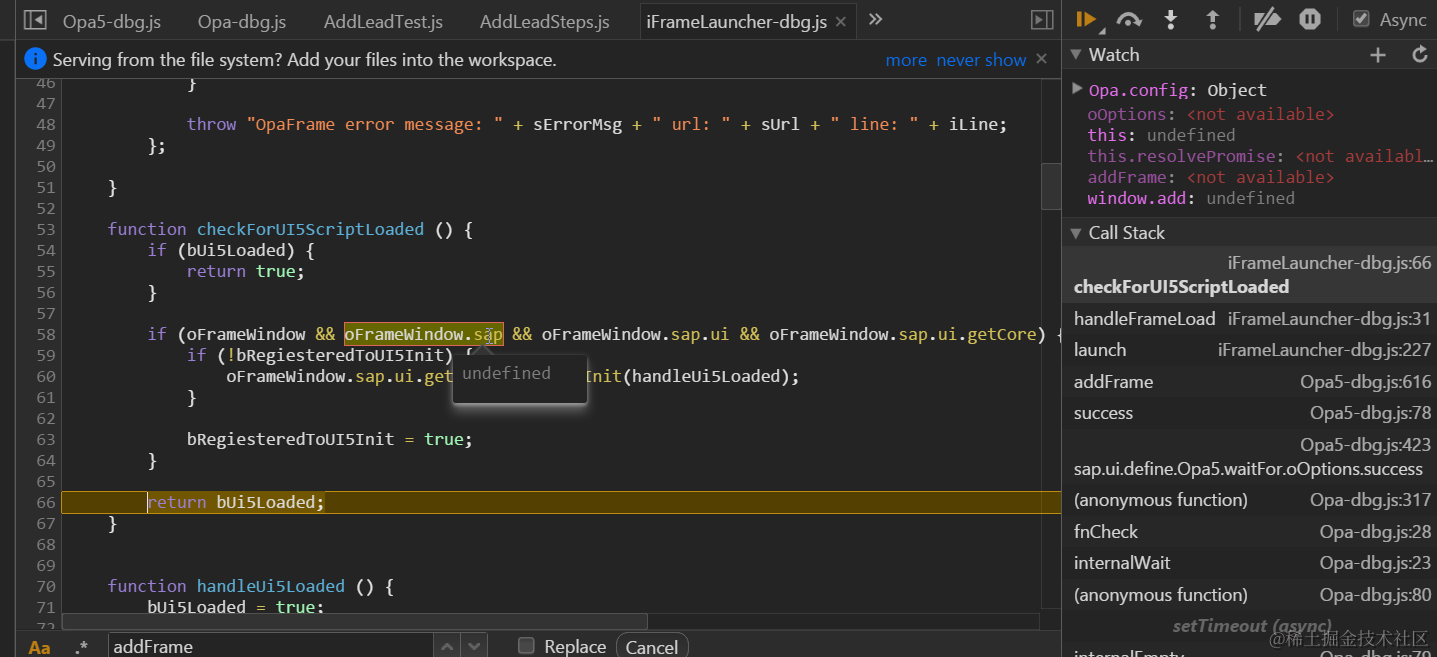The width and height of the screenshot is (1437, 657).
Task: Collapse the Call Stack section
Action: (x=1076, y=233)
